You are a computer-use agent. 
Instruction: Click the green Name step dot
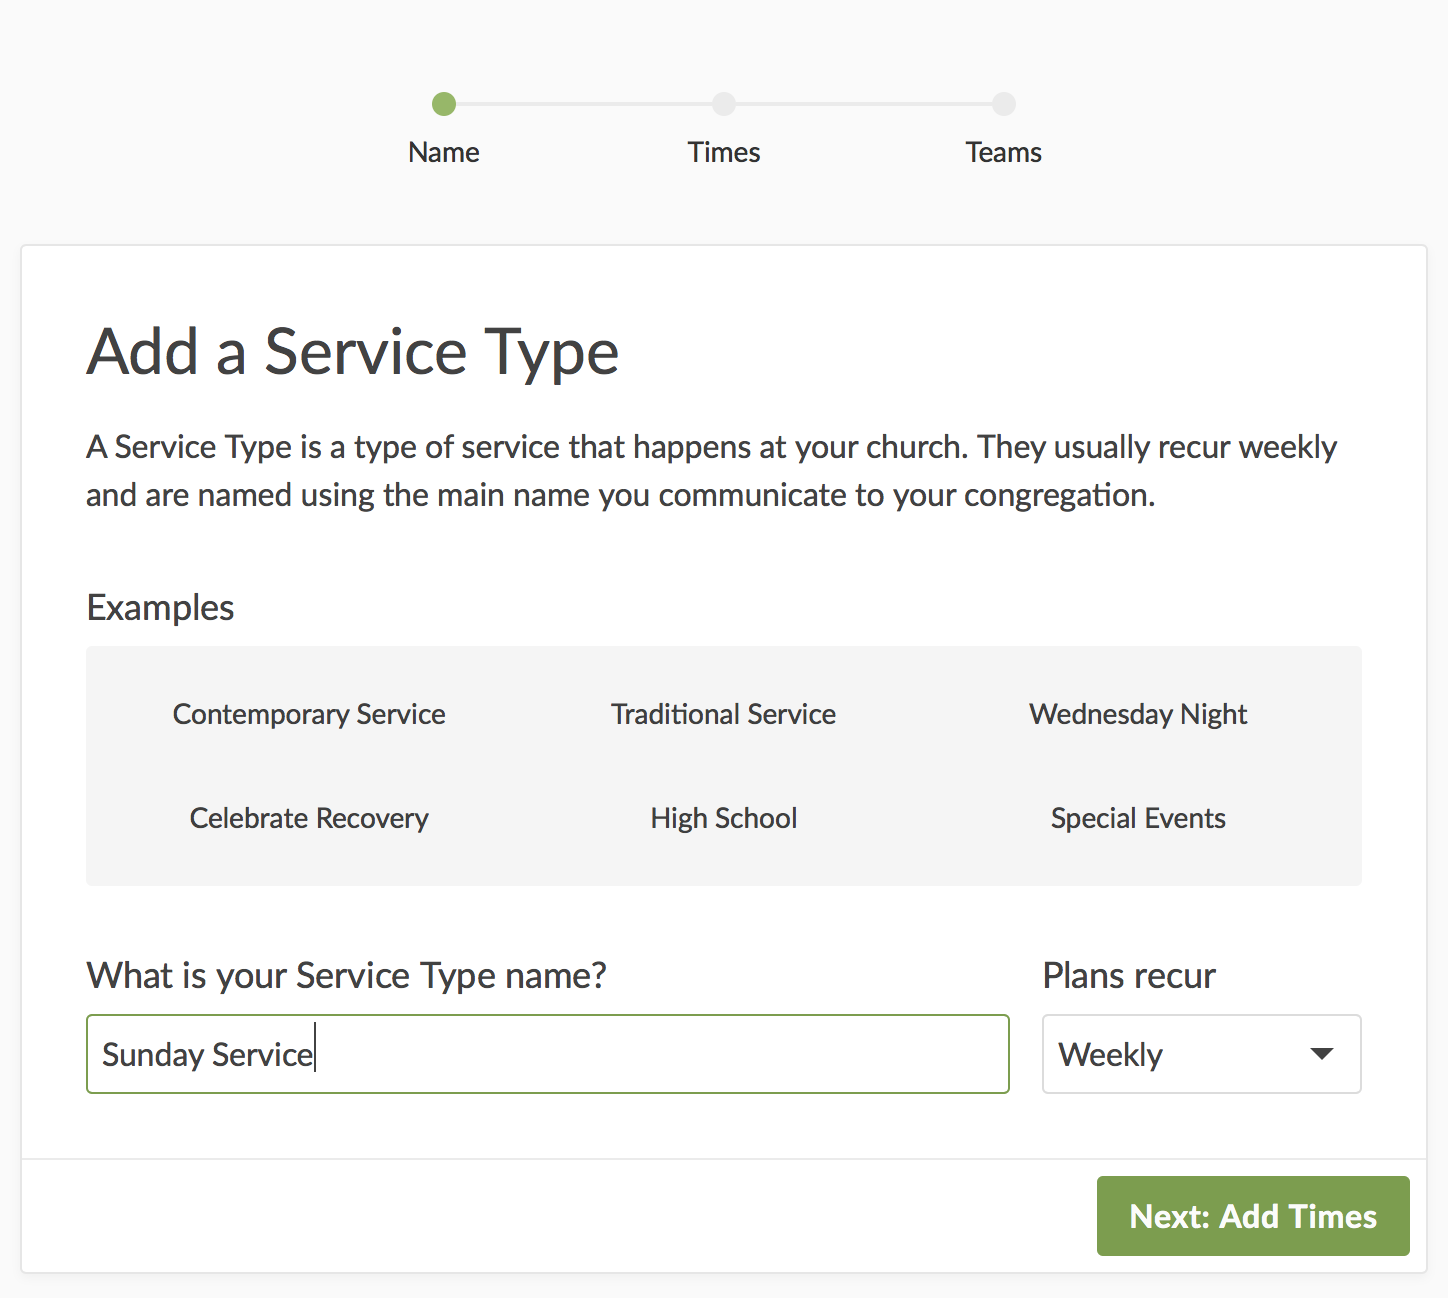(444, 104)
